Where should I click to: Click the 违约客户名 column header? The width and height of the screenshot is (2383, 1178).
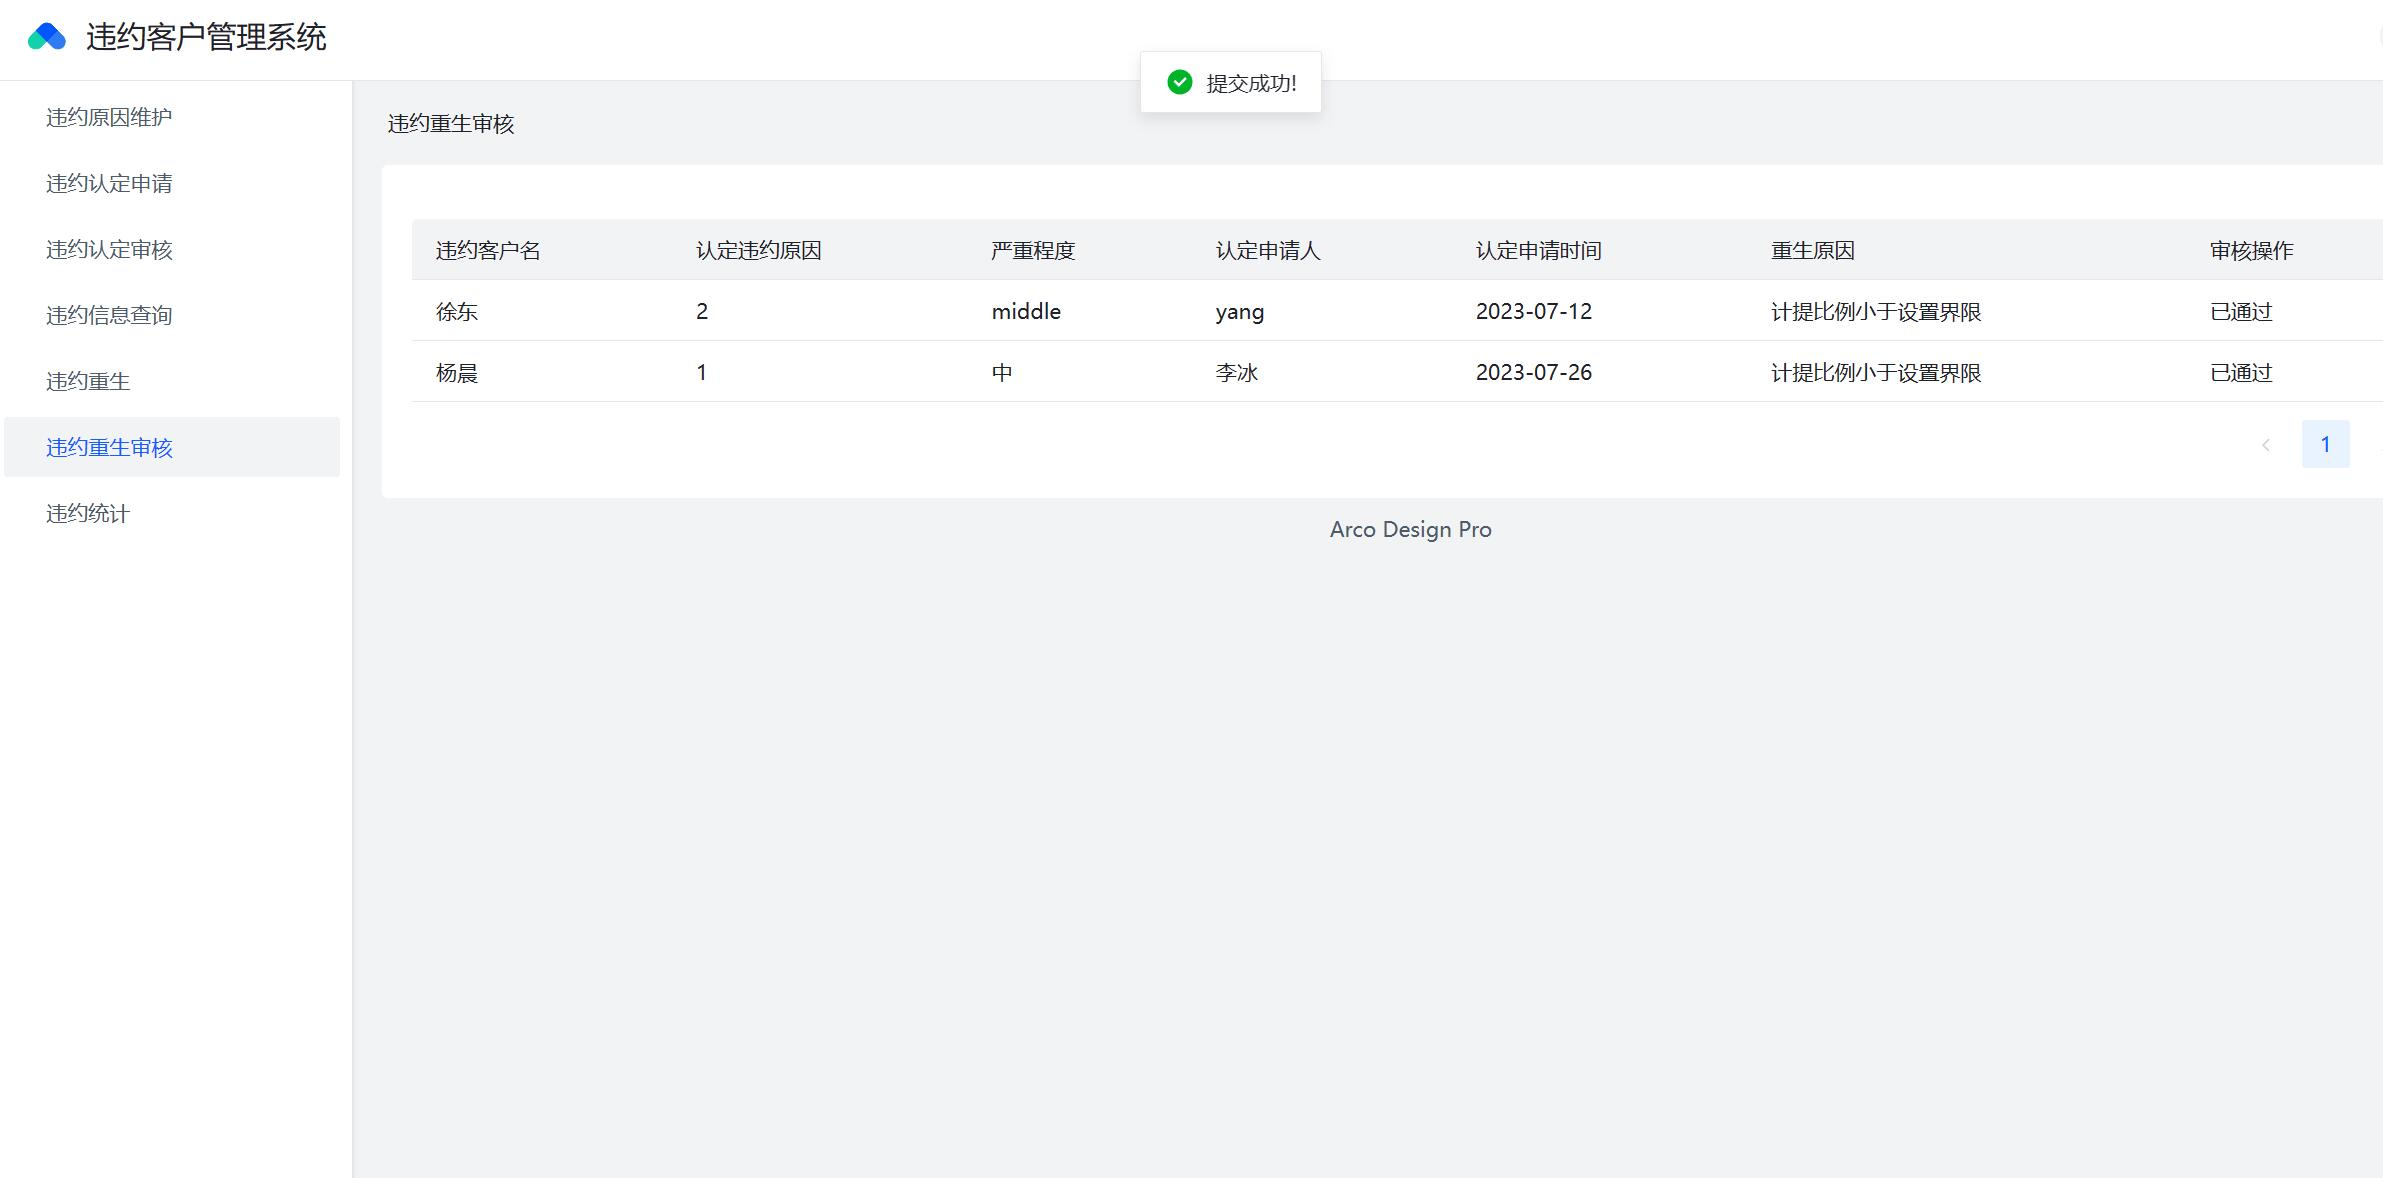488,250
